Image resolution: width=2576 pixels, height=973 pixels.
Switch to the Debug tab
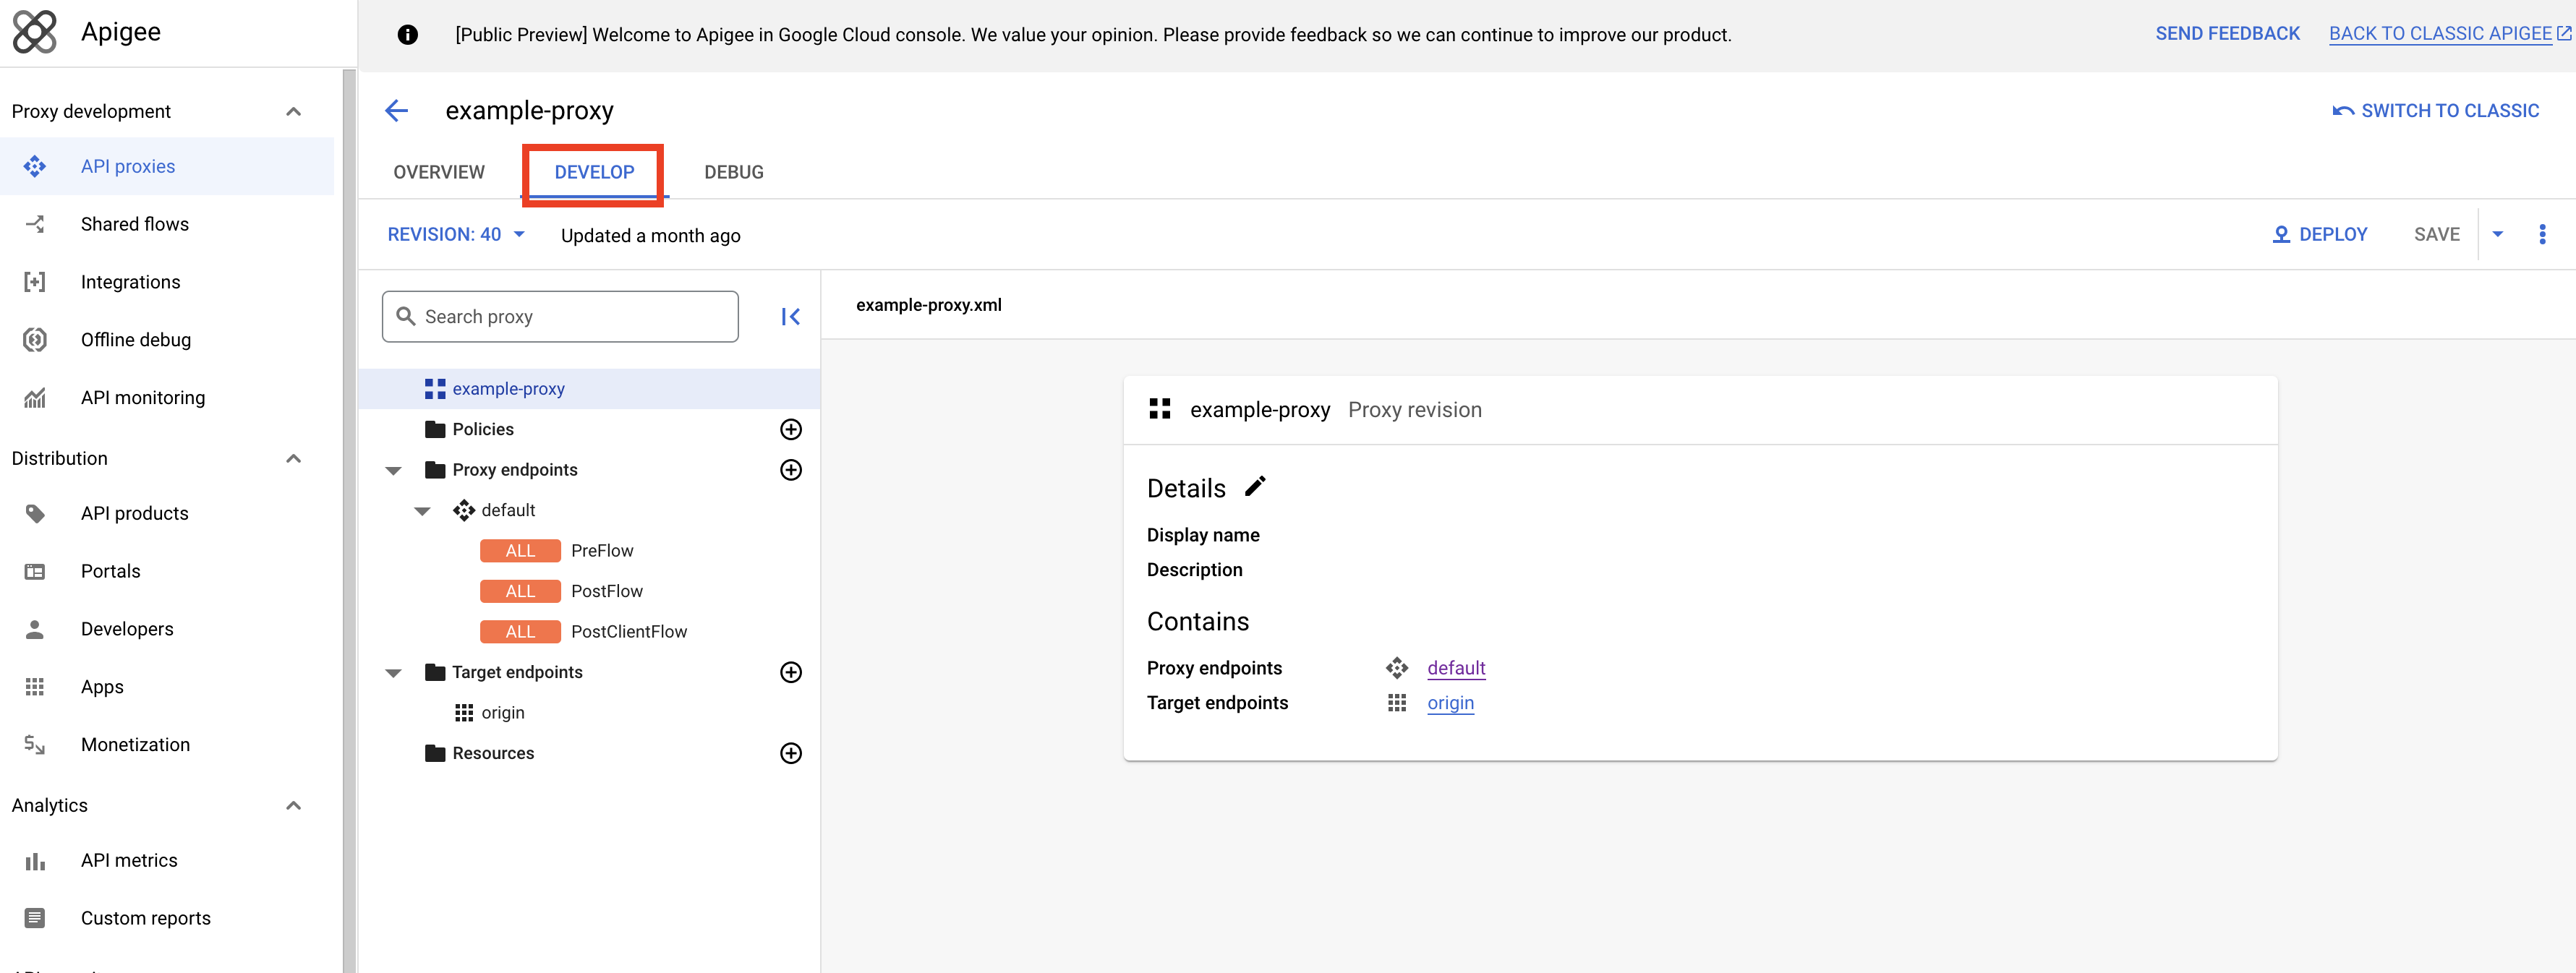point(733,172)
